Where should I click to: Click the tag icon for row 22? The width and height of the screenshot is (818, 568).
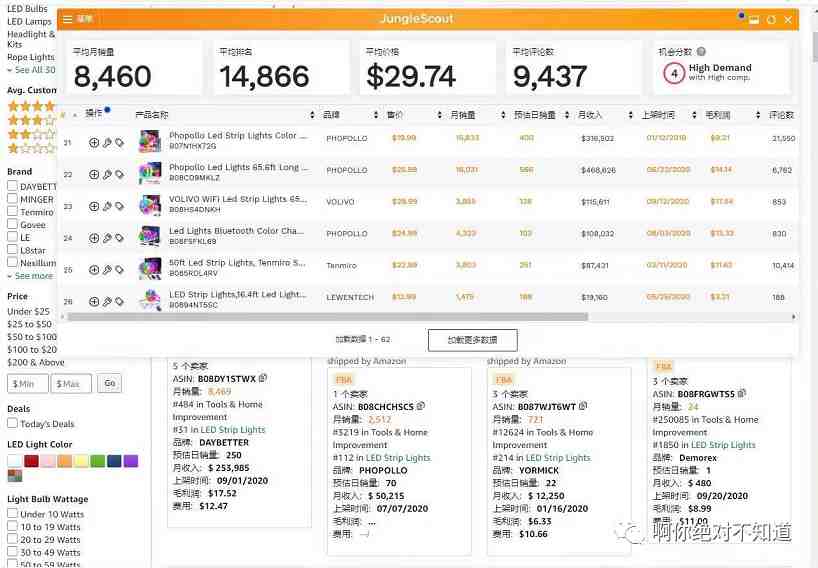[119, 174]
